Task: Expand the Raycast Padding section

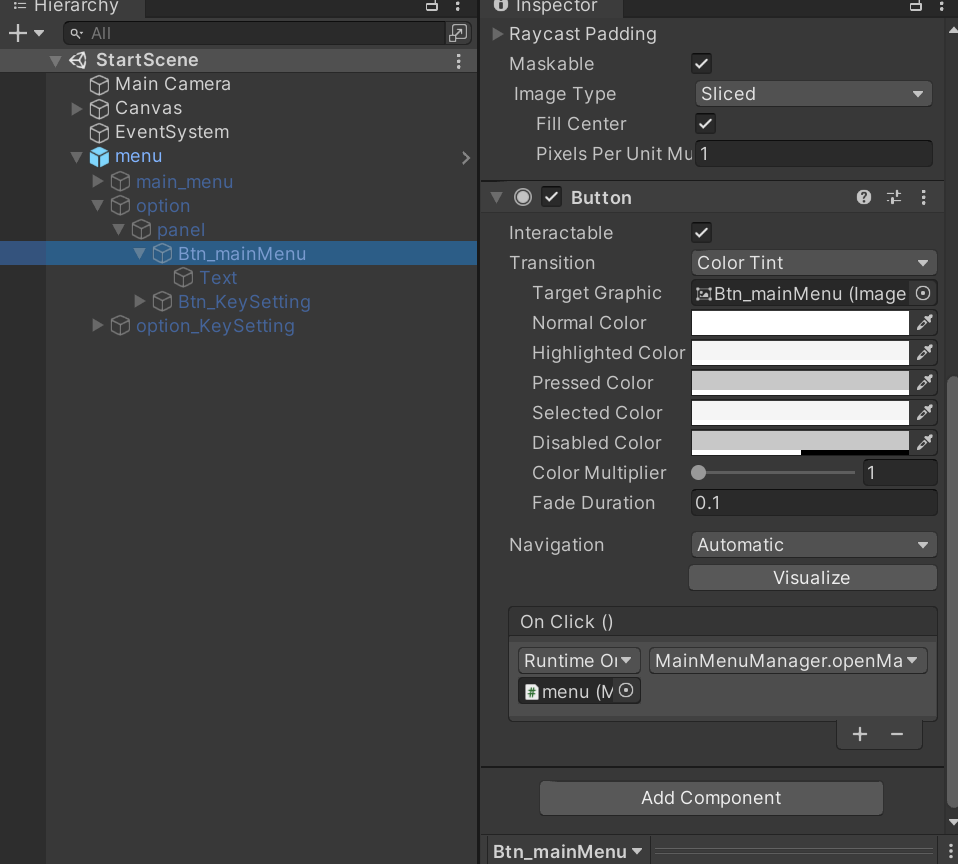Action: pos(497,34)
